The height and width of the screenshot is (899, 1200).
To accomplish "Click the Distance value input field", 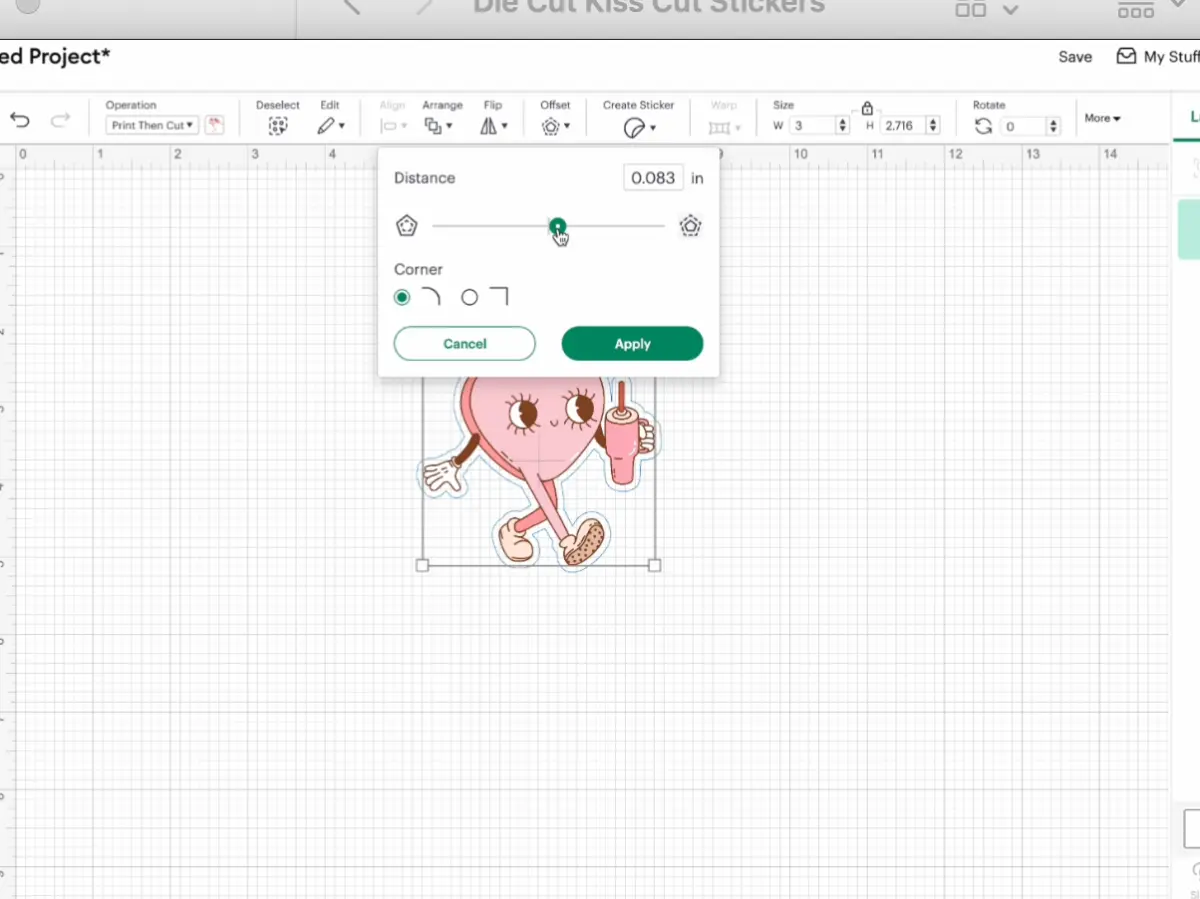I will click(653, 178).
